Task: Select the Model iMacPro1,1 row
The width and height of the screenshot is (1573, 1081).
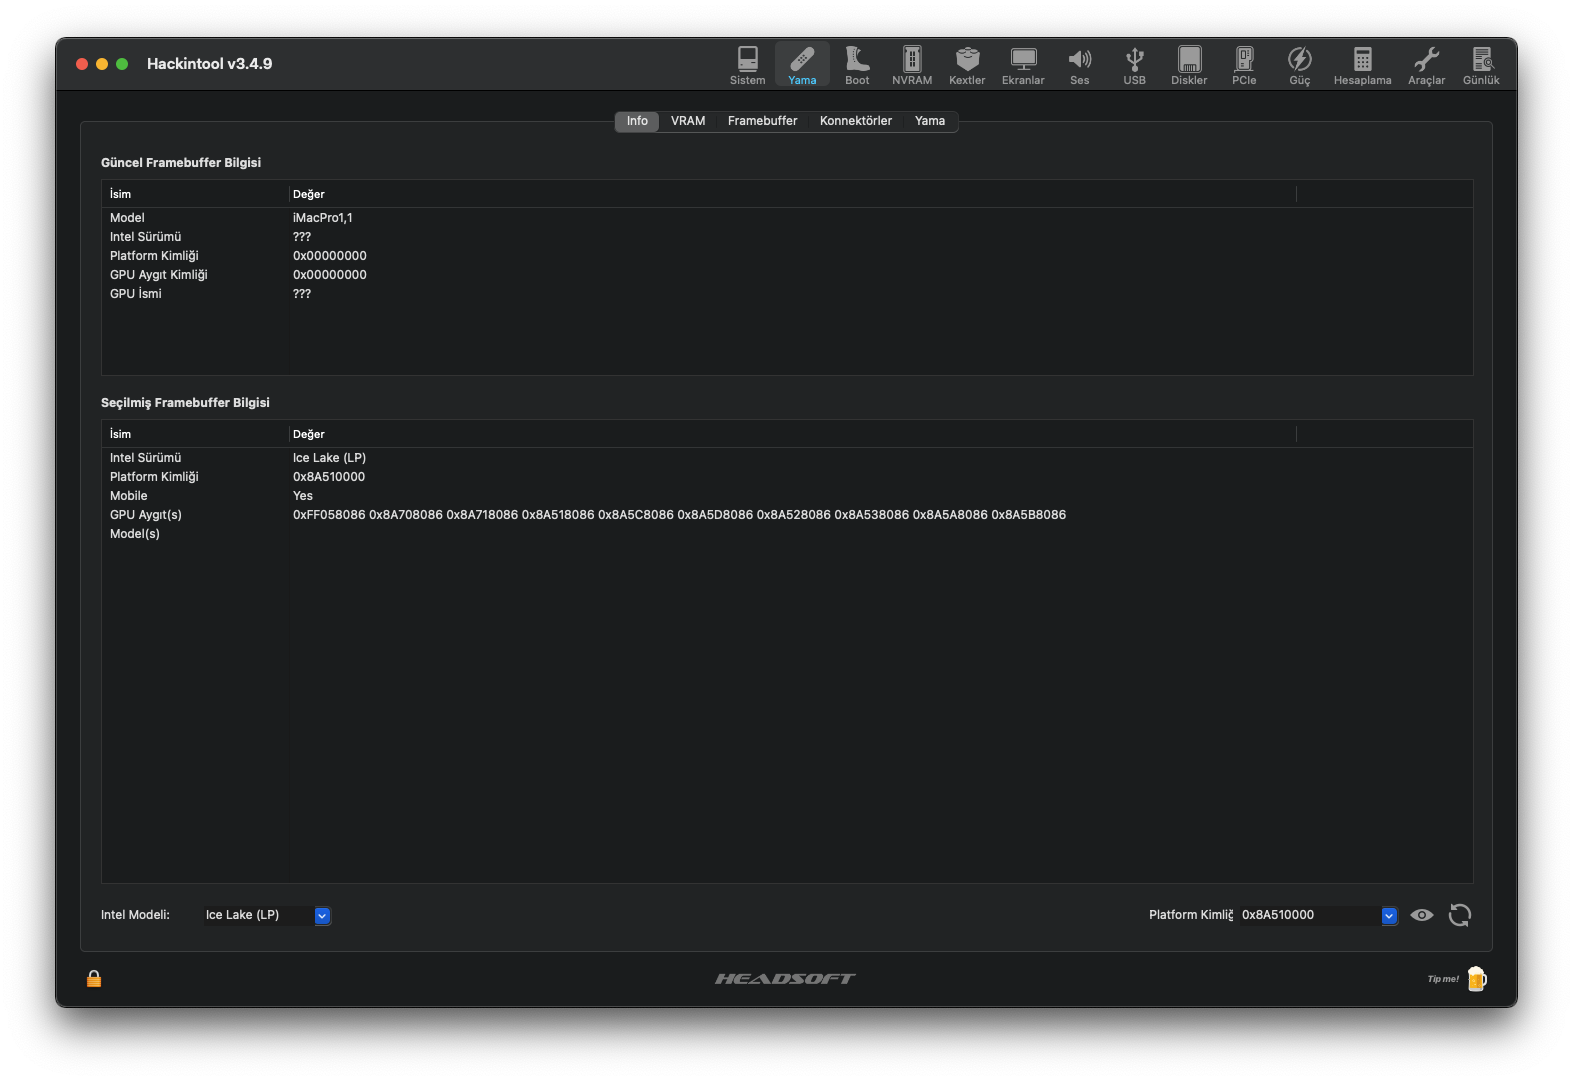Action: (x=787, y=218)
